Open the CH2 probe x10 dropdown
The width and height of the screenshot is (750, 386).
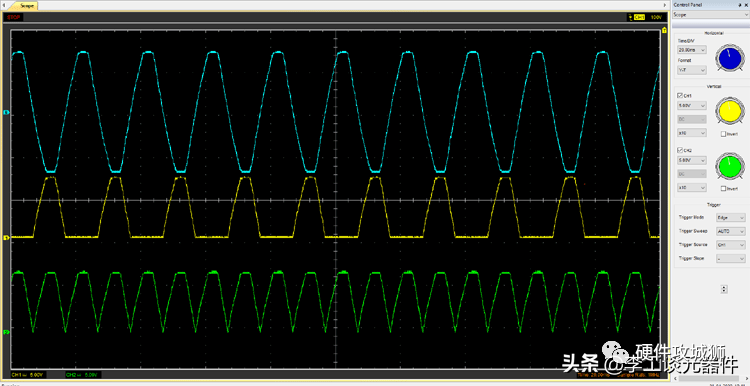point(692,188)
